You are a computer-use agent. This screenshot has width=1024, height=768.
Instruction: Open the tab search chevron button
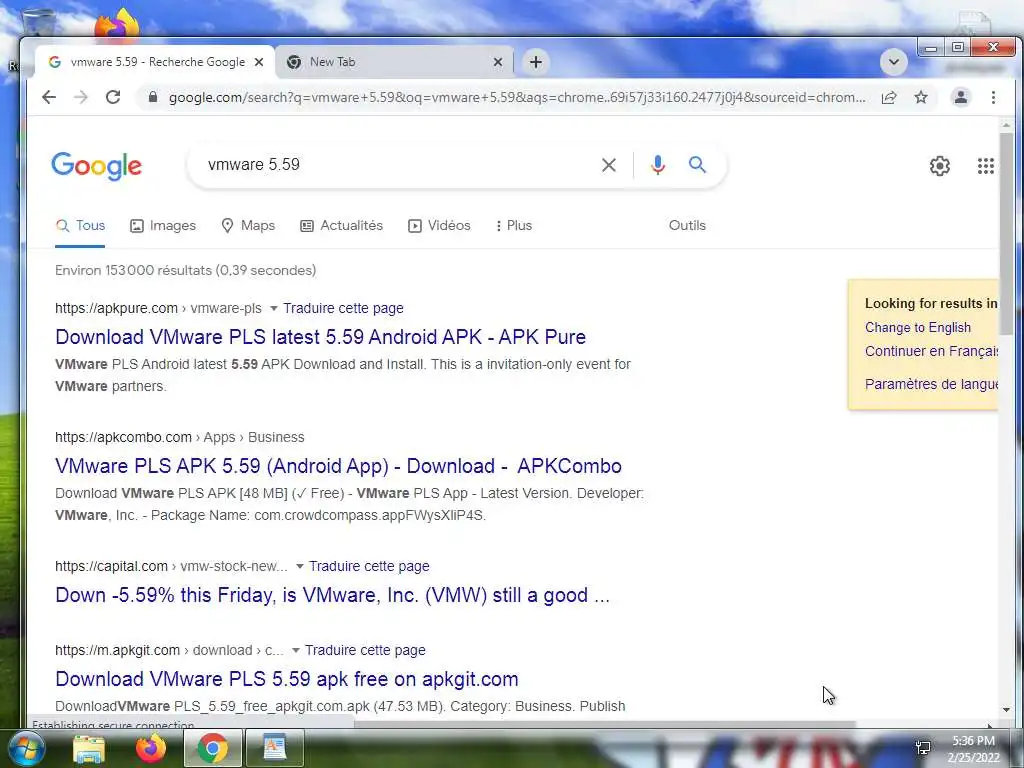point(893,62)
